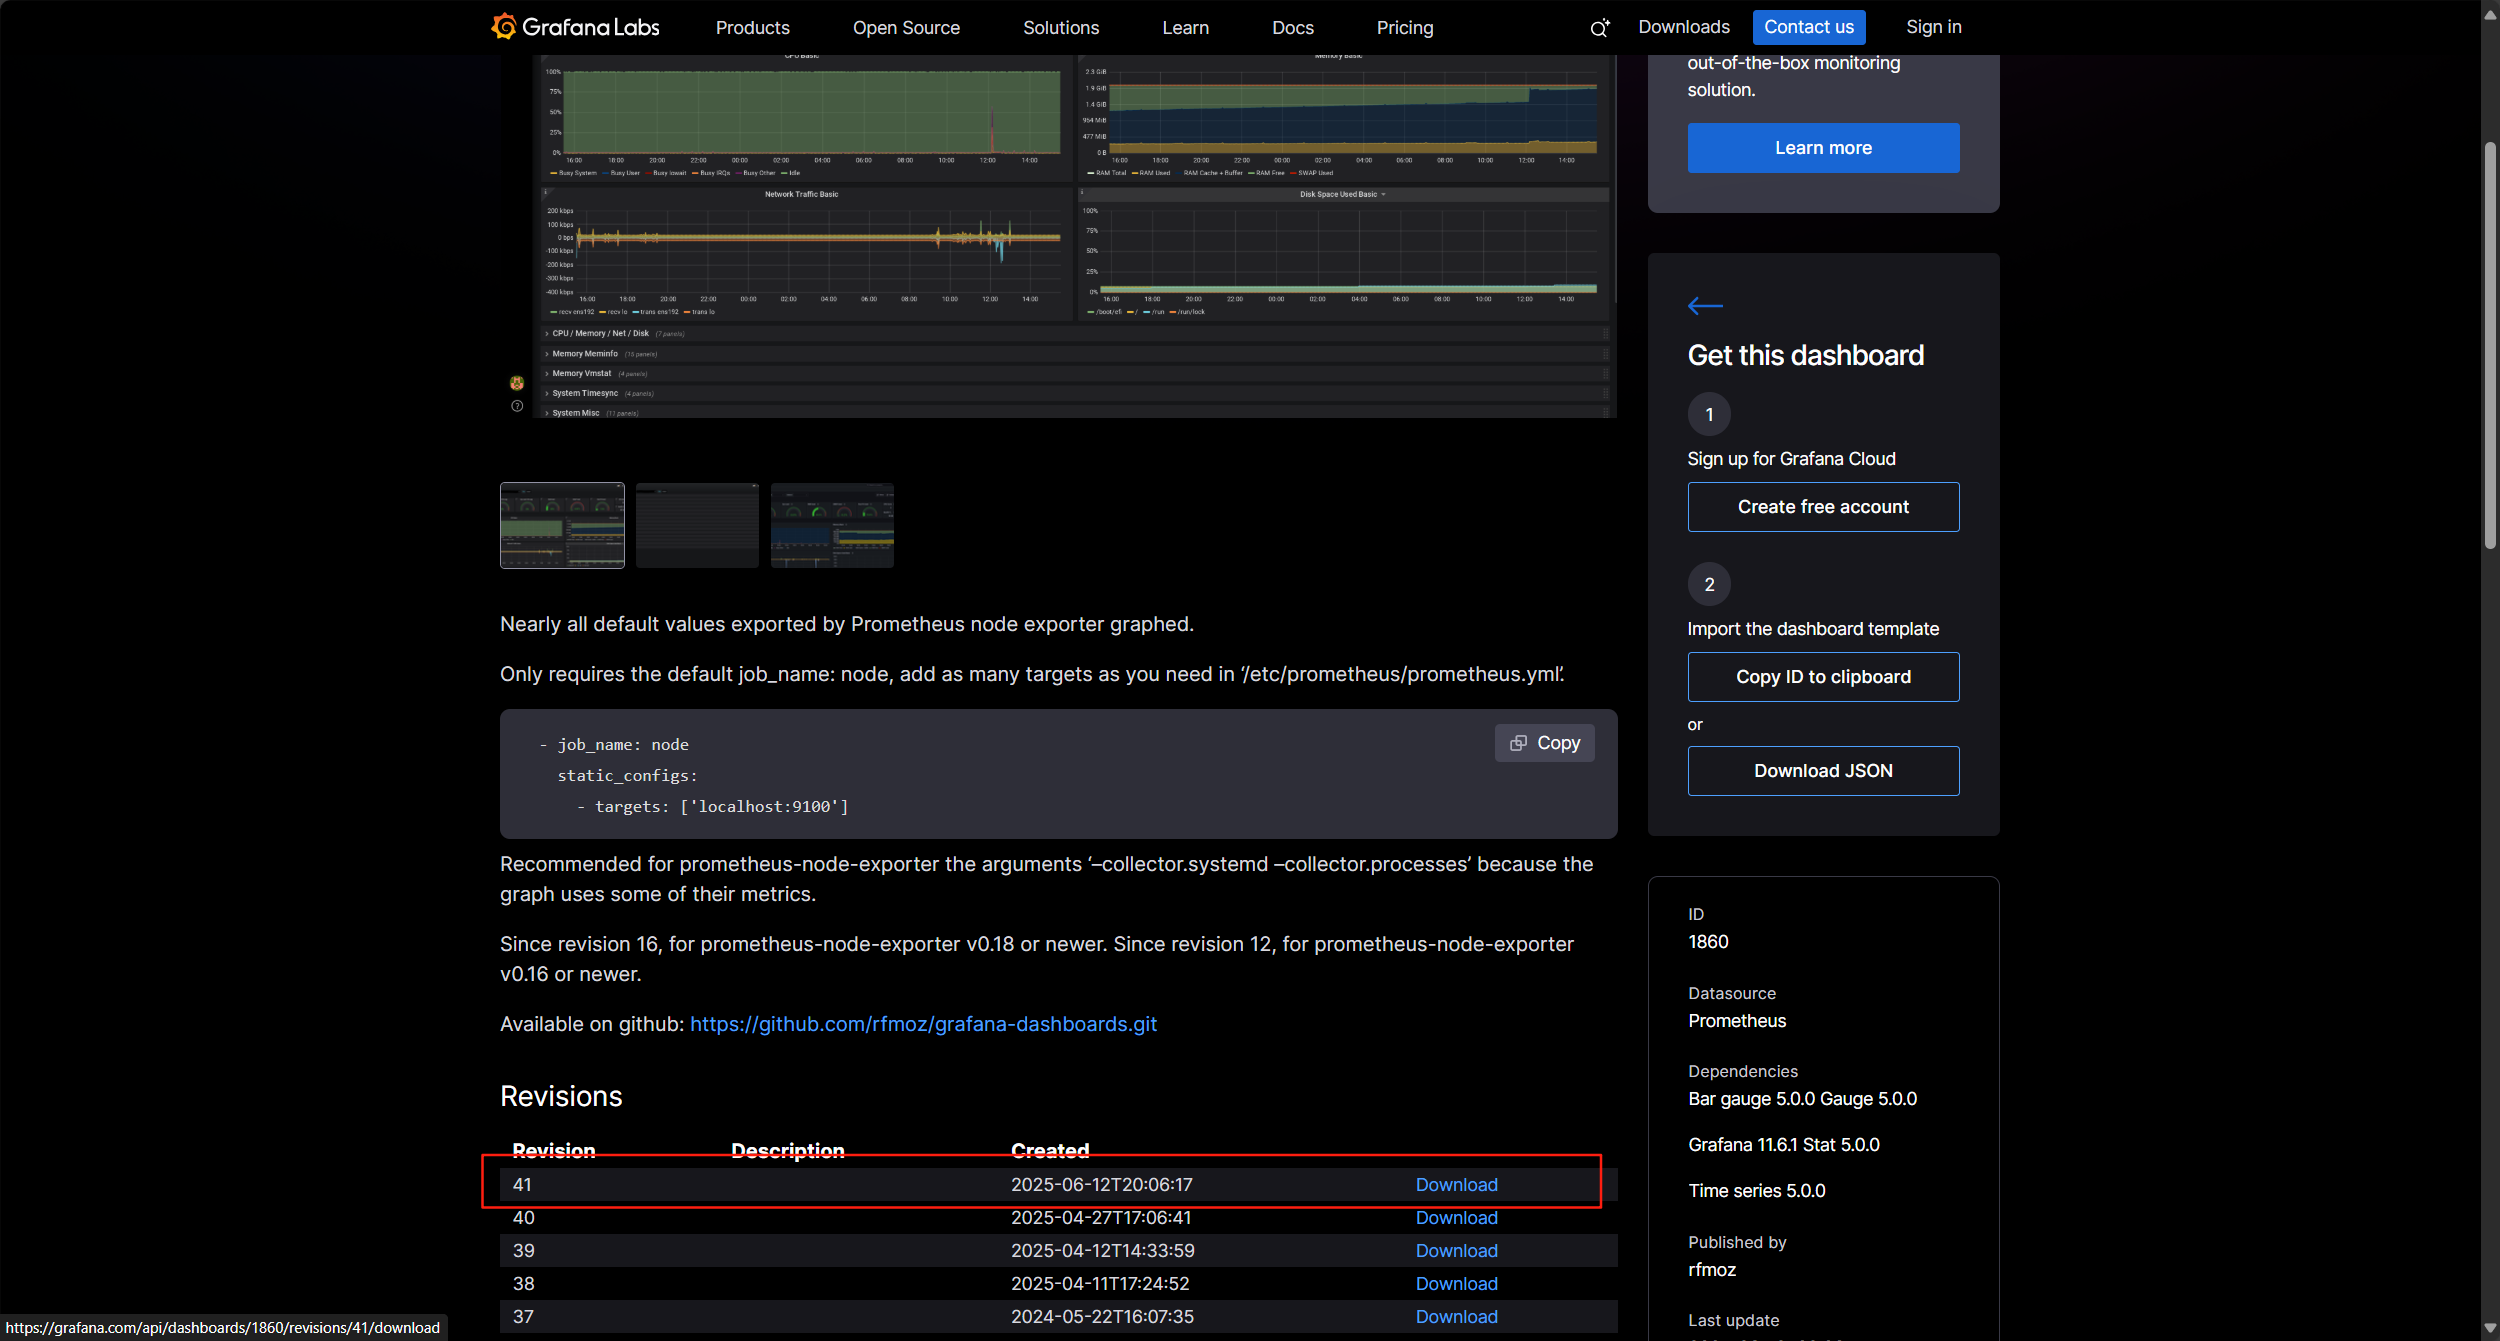Click the Time series 5.0.0 dependency
2500x1341 pixels.
tap(1756, 1191)
